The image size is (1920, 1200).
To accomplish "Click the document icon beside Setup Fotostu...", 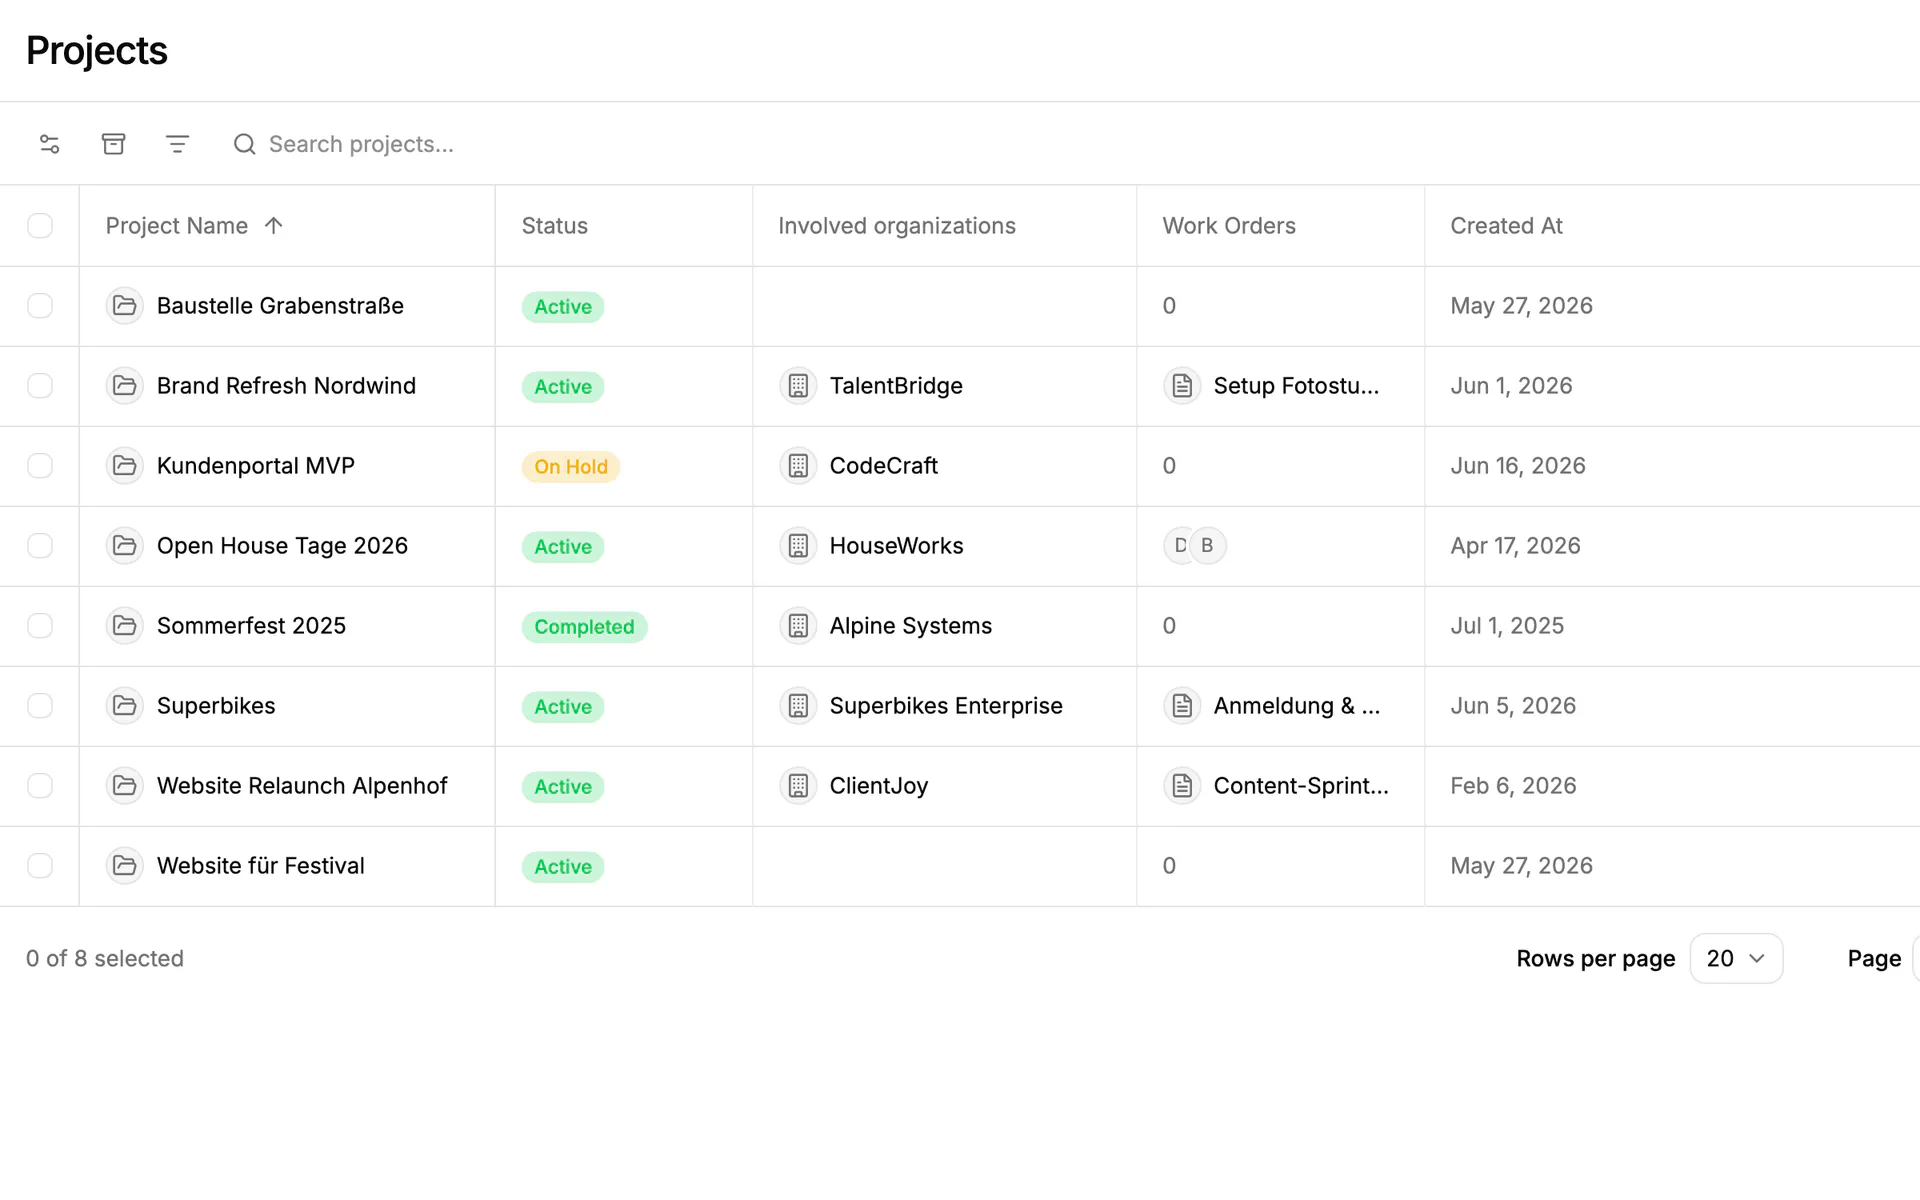I will [x=1182, y=385].
